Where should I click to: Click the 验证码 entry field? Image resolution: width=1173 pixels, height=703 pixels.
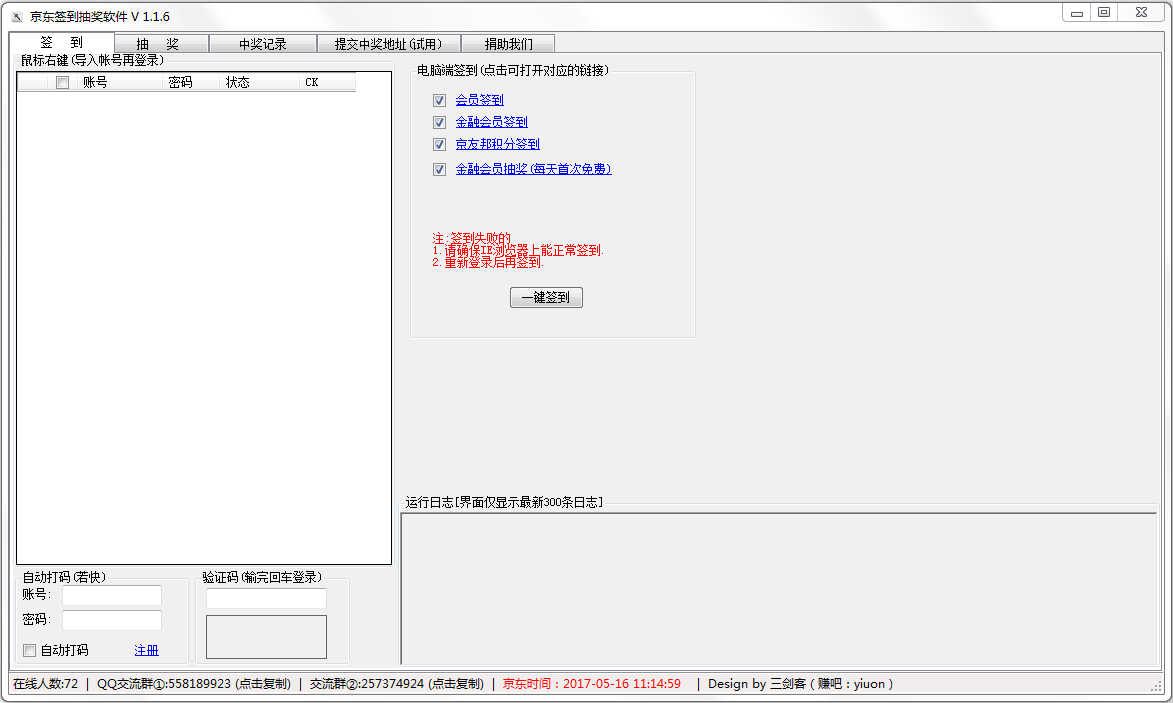pos(266,598)
